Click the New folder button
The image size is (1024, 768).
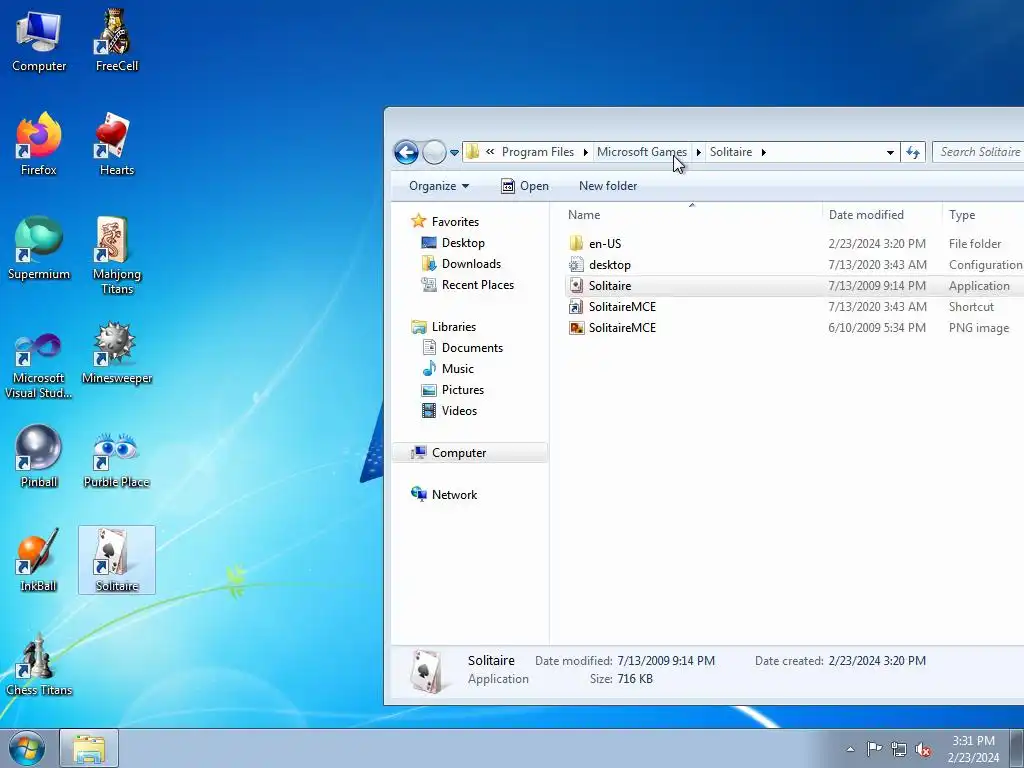[608, 186]
